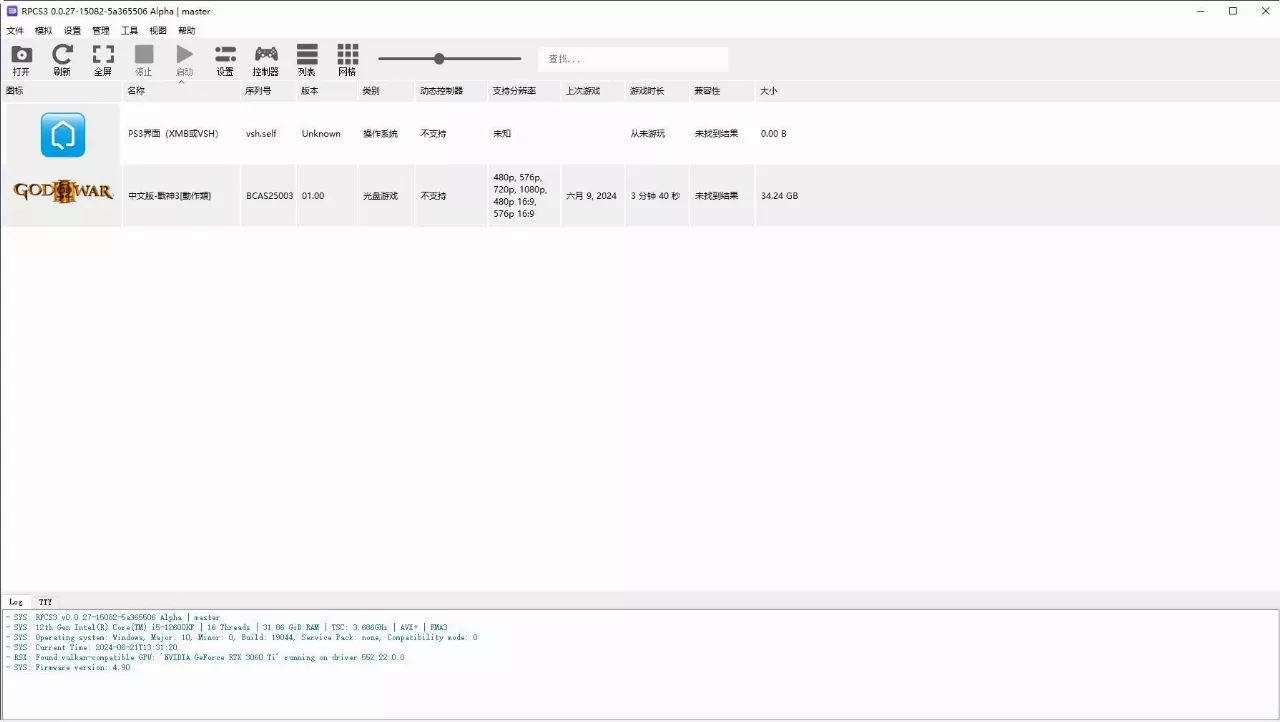Switch to the Log tab

click(x=16, y=602)
